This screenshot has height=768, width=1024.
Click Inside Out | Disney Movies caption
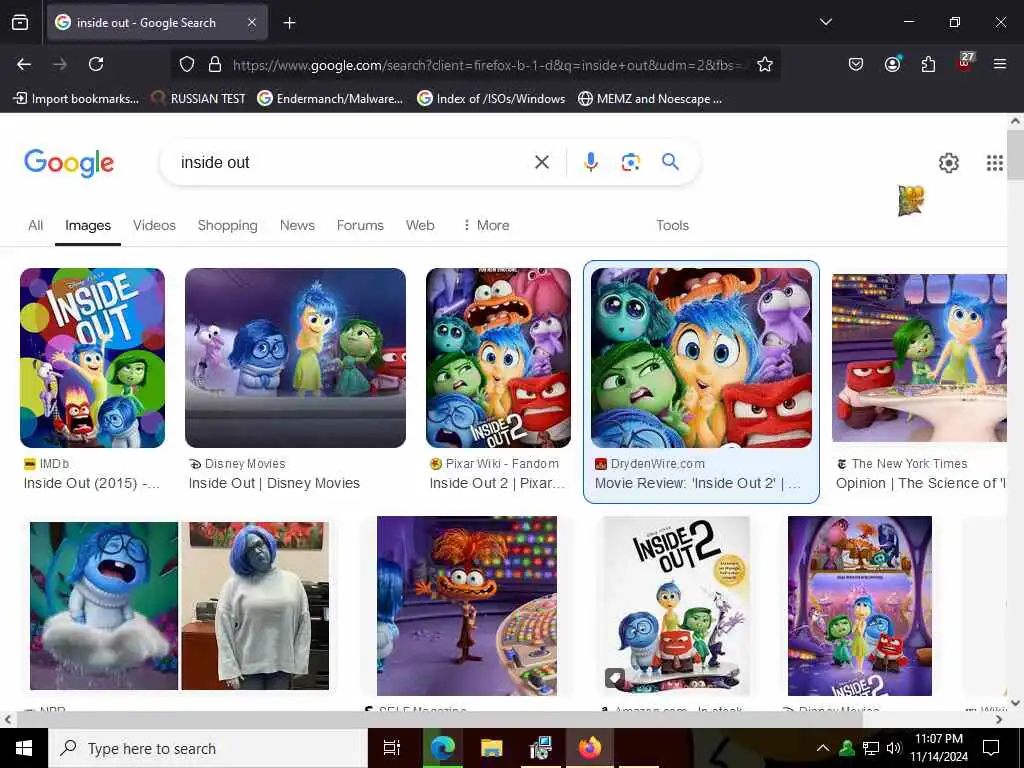[274, 483]
